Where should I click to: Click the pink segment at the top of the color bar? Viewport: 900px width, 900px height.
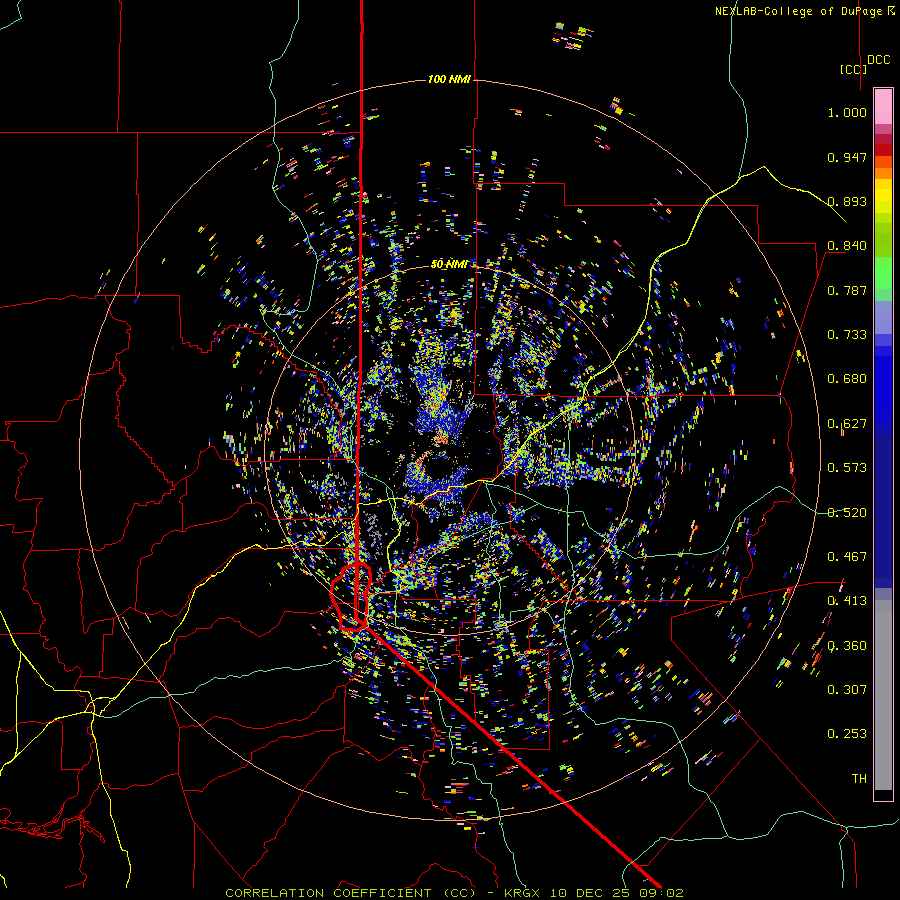click(x=883, y=107)
